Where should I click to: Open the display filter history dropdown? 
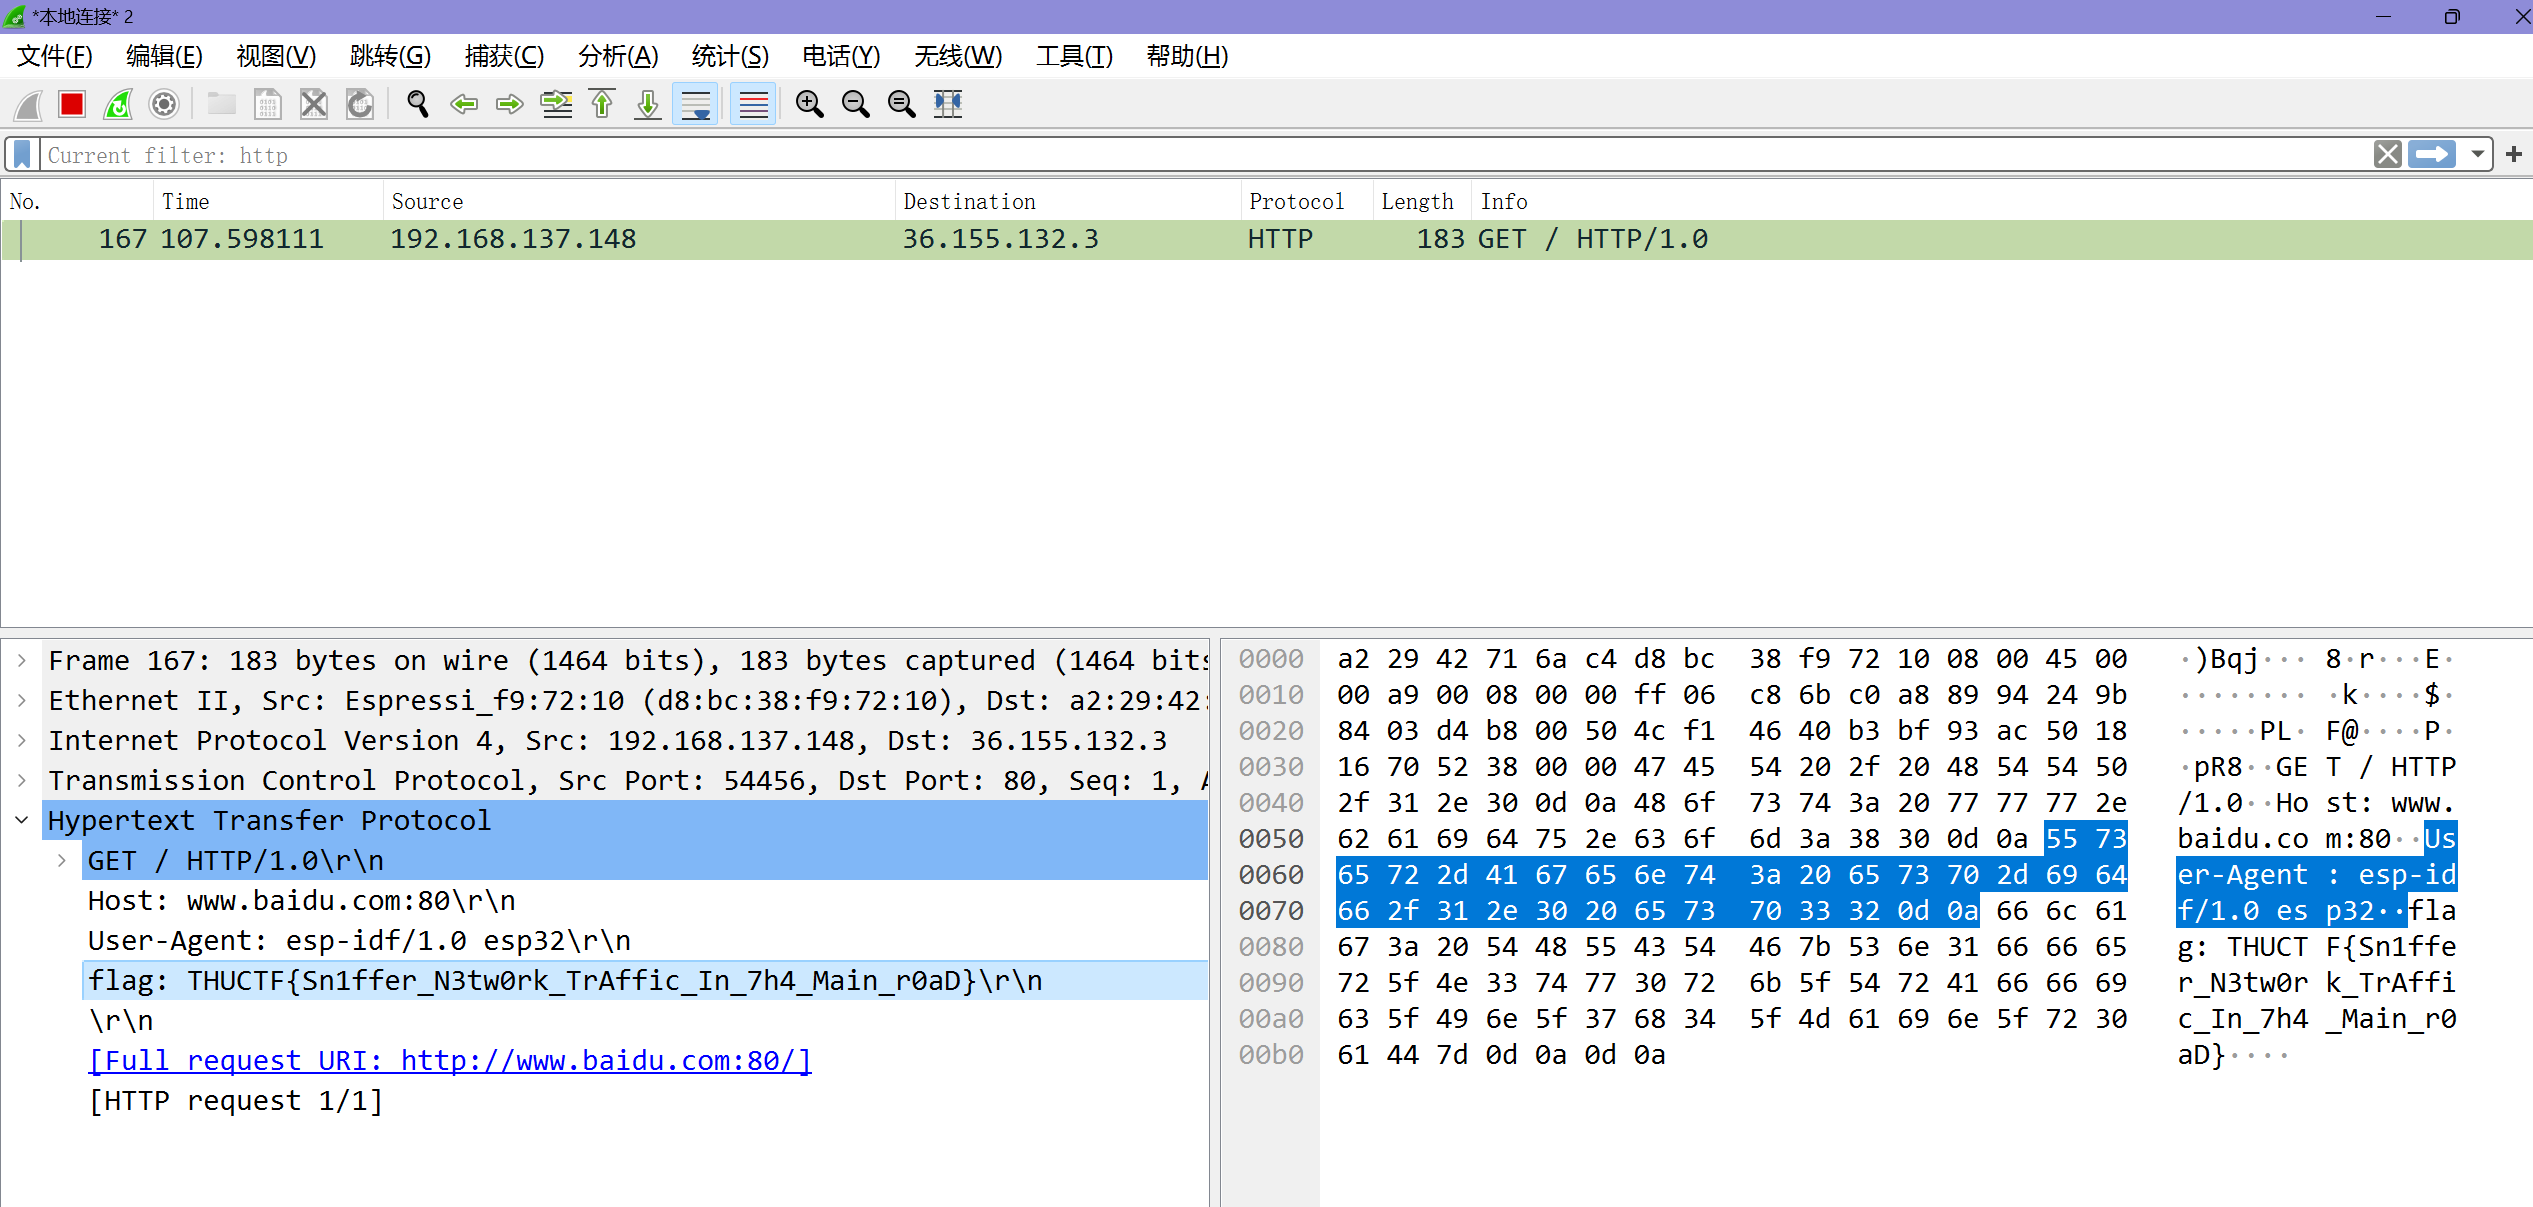pyautogui.click(x=2478, y=155)
